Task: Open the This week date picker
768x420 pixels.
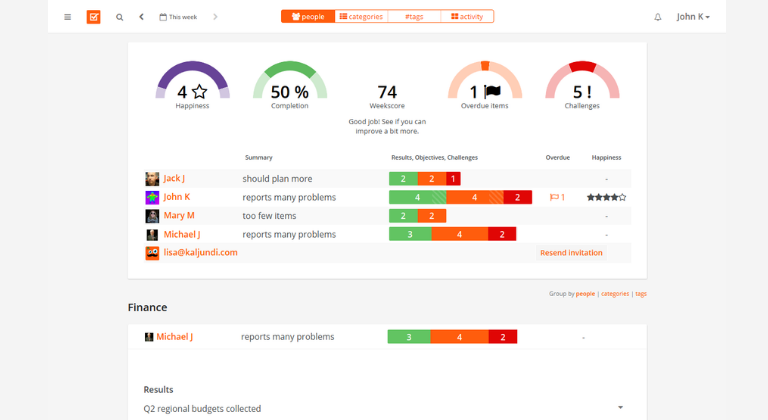Action: tap(178, 17)
